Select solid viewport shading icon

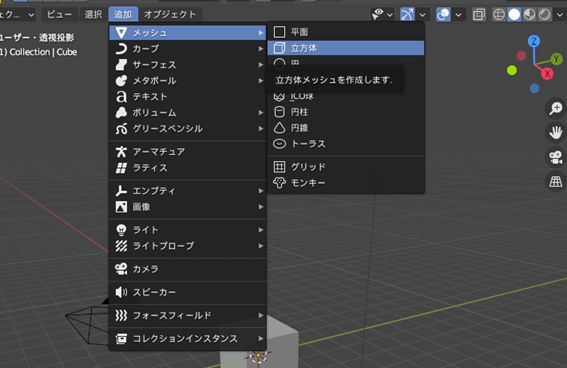click(514, 14)
